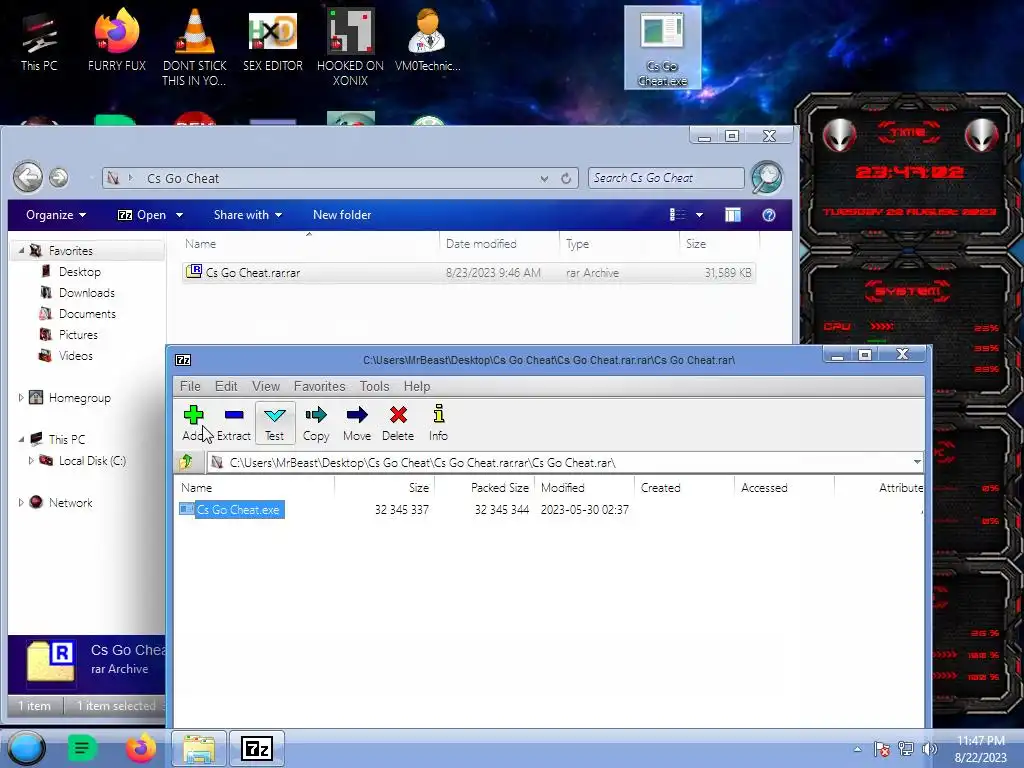Open the 7-Zip Edit menu
The image size is (1024, 768).
pyautogui.click(x=226, y=386)
